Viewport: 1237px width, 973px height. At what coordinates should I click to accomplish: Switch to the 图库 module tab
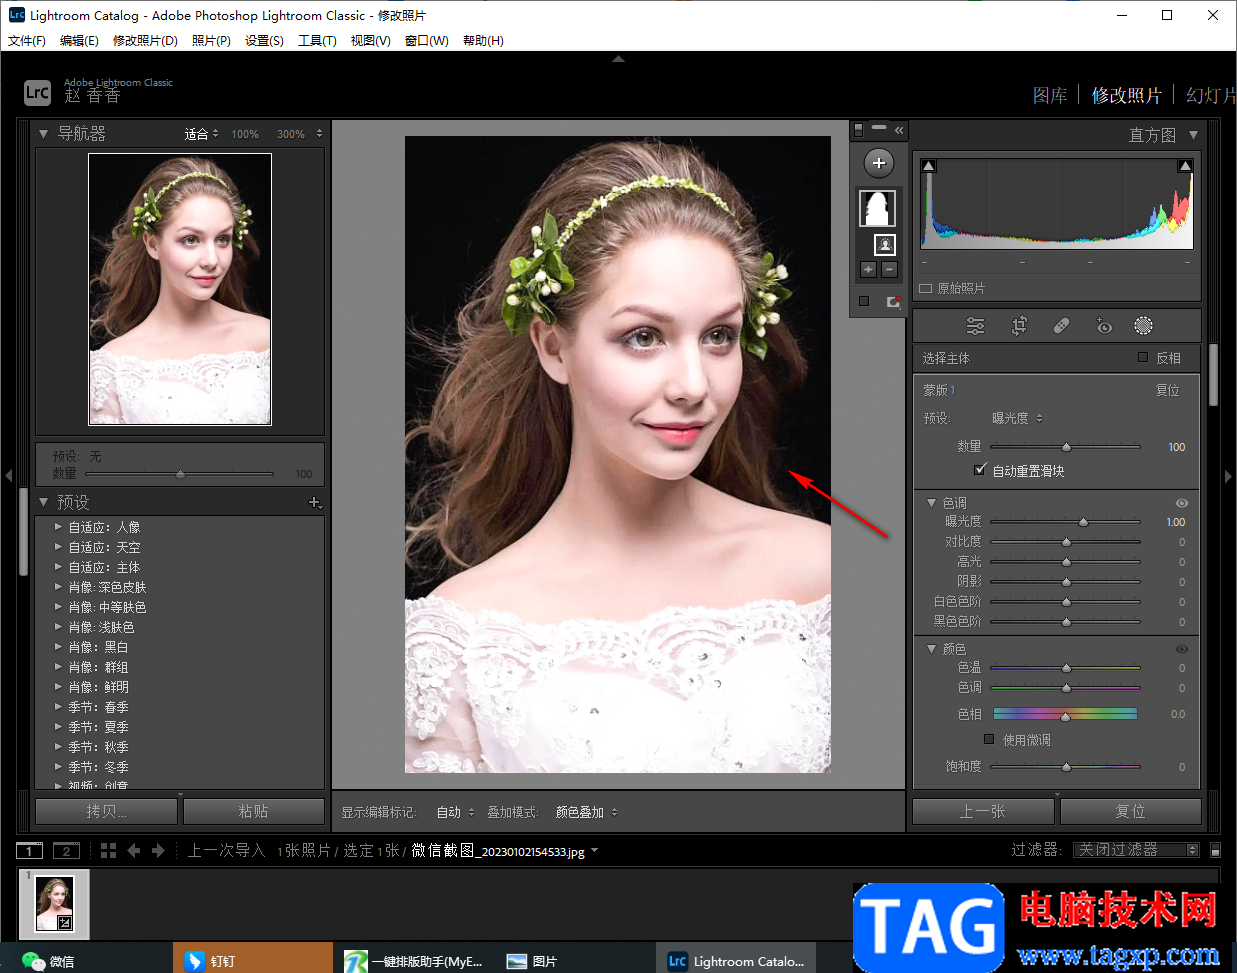pos(1049,95)
